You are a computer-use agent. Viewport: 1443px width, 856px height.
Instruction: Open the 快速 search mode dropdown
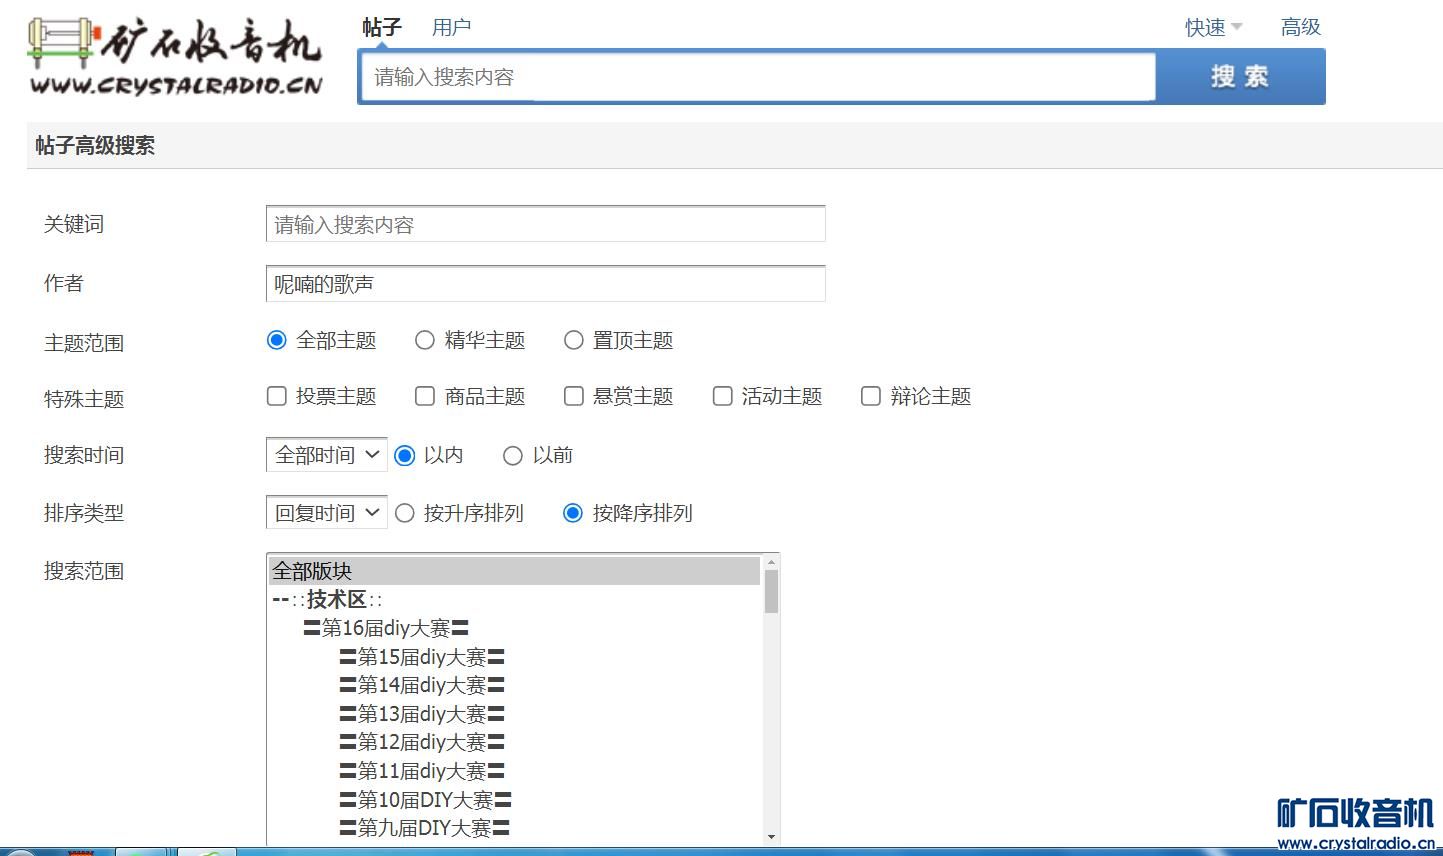[1213, 28]
